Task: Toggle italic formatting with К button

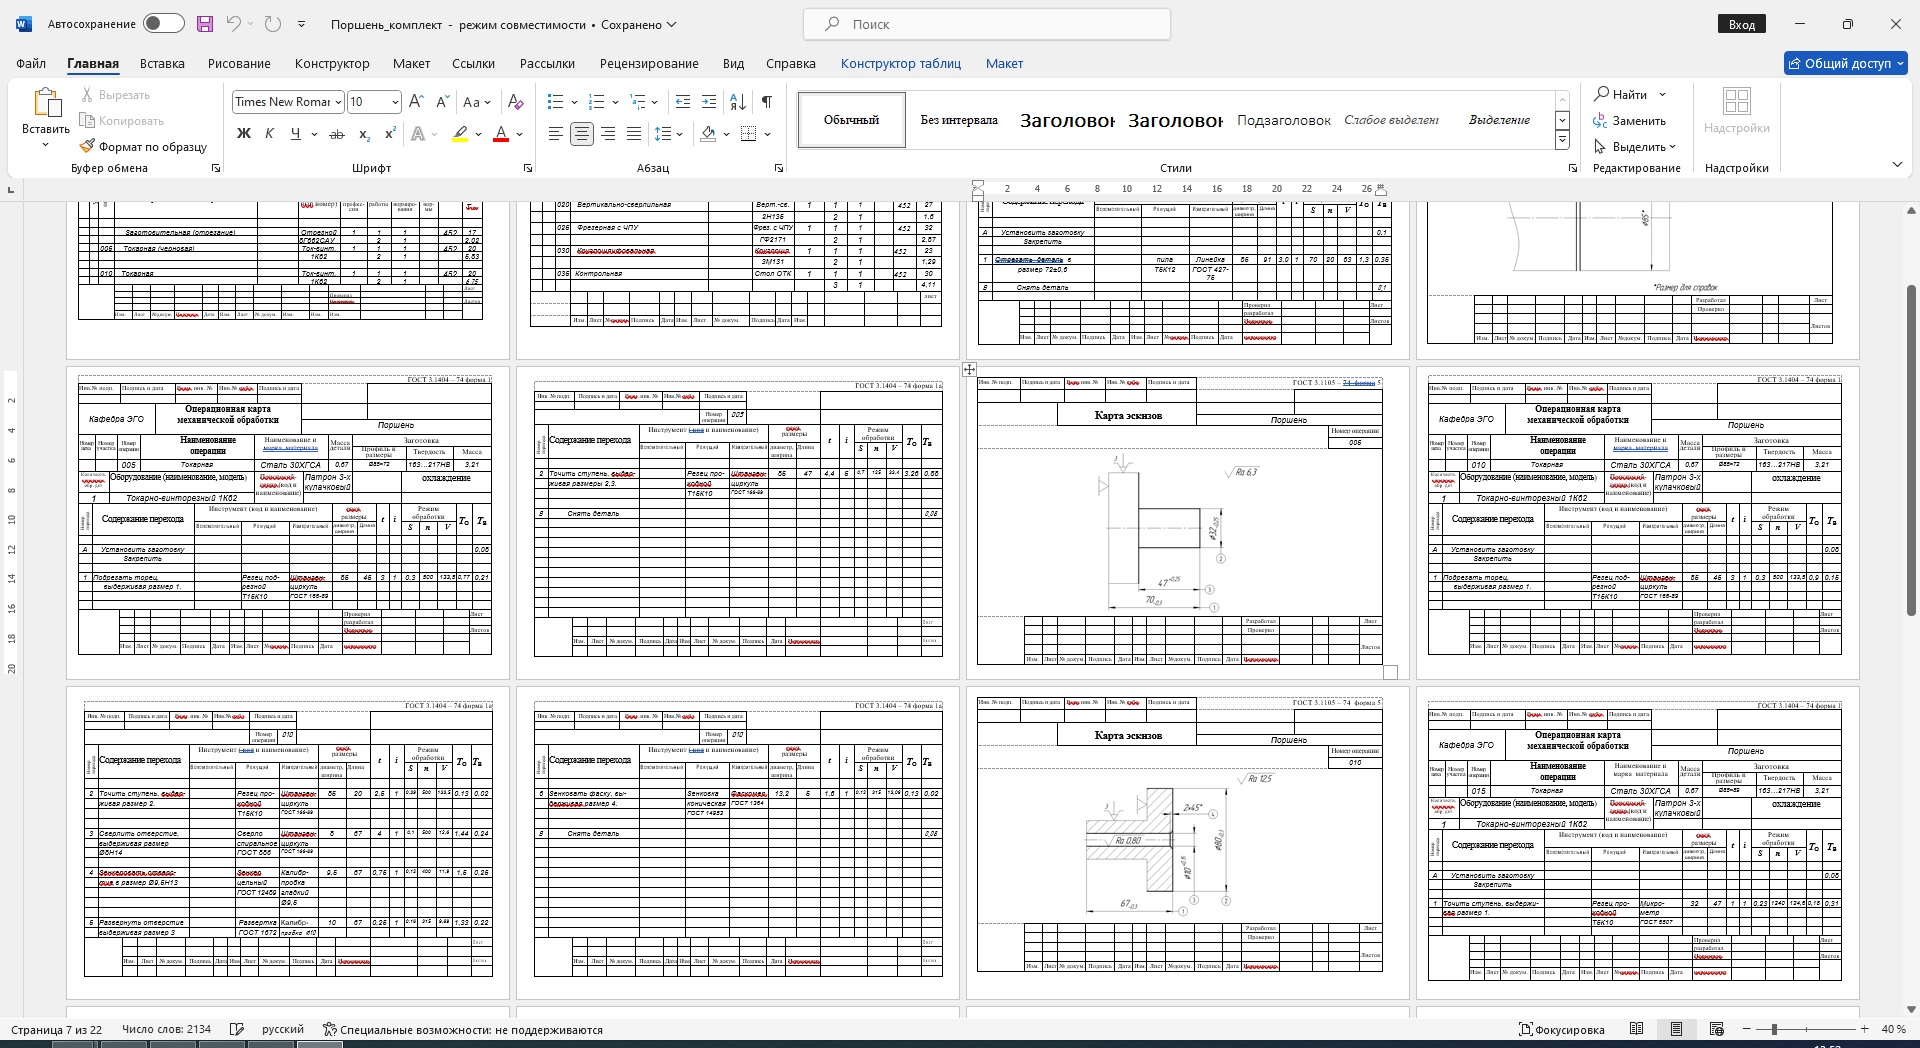Action: [269, 133]
